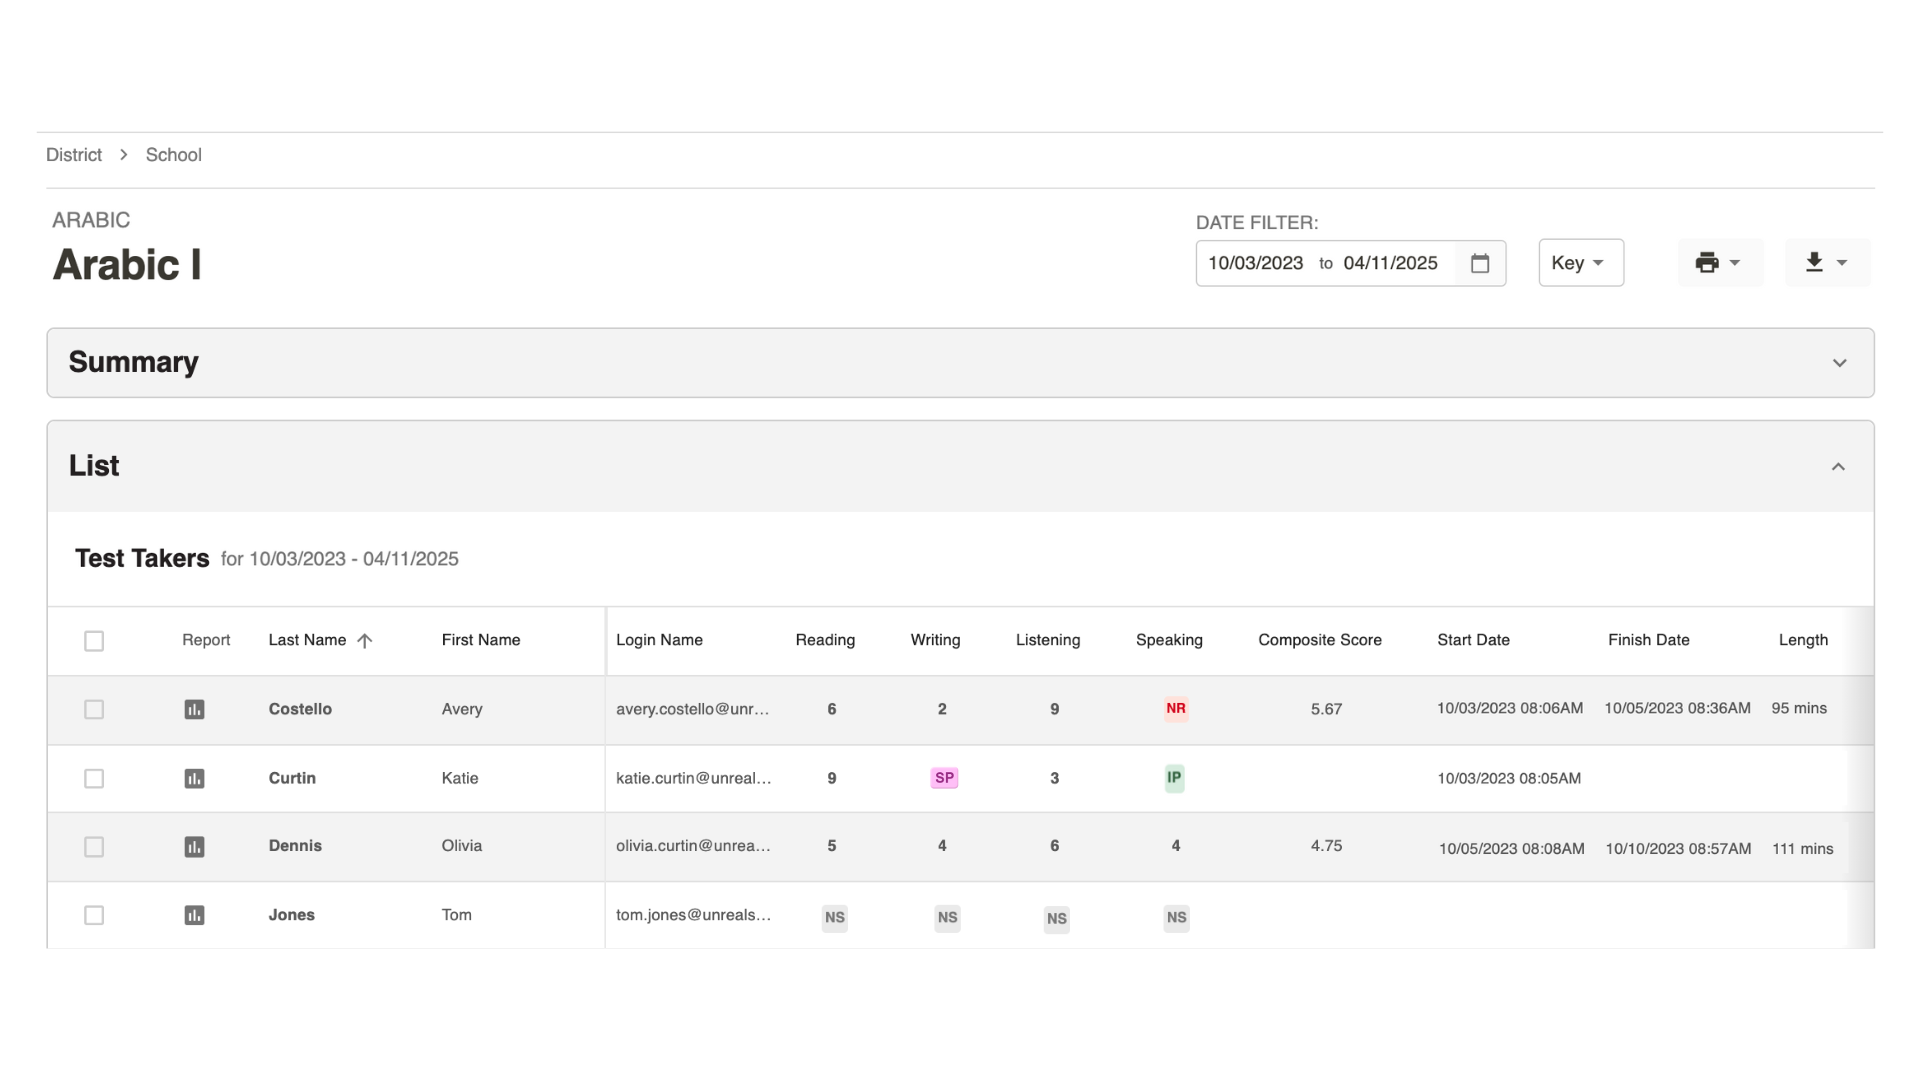This screenshot has width=1920, height=1080.
Task: Open the Key dropdown
Action: tap(1580, 263)
